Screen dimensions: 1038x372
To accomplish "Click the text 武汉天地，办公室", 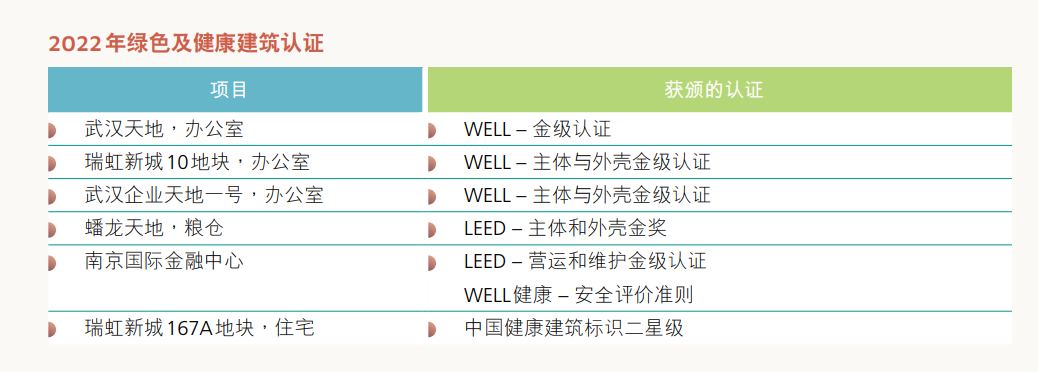I will coord(164,128).
